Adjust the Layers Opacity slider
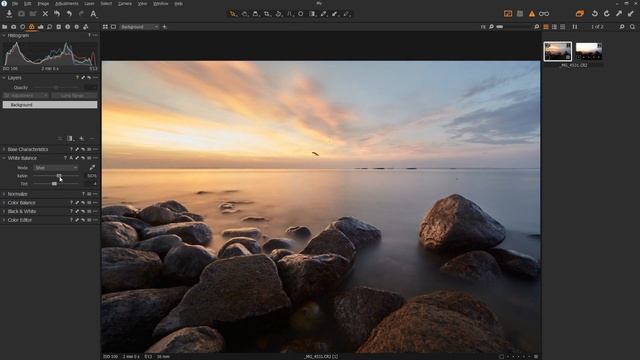640x360 pixels. pyautogui.click(x=57, y=87)
